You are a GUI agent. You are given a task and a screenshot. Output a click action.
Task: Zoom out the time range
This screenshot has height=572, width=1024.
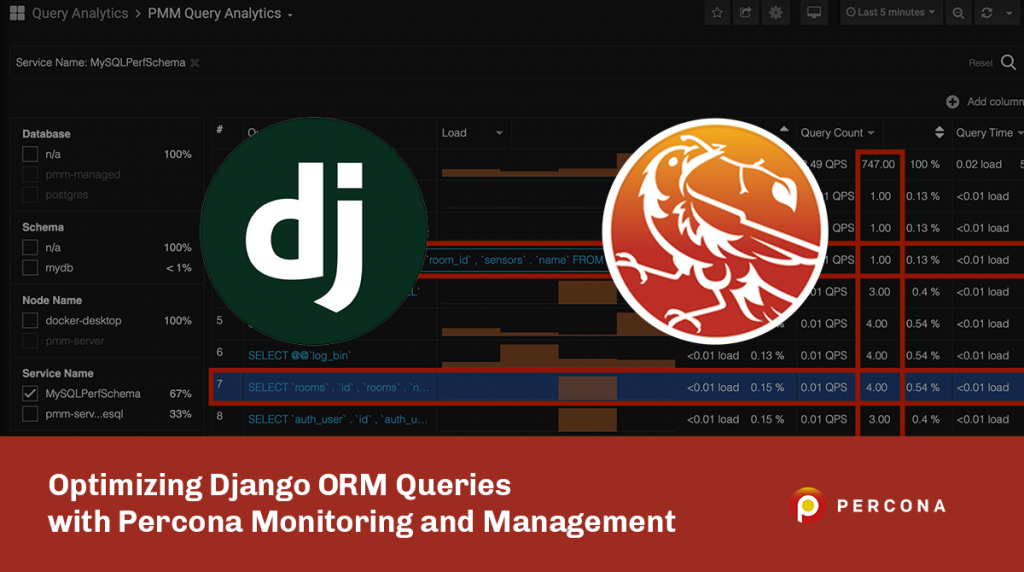958,13
